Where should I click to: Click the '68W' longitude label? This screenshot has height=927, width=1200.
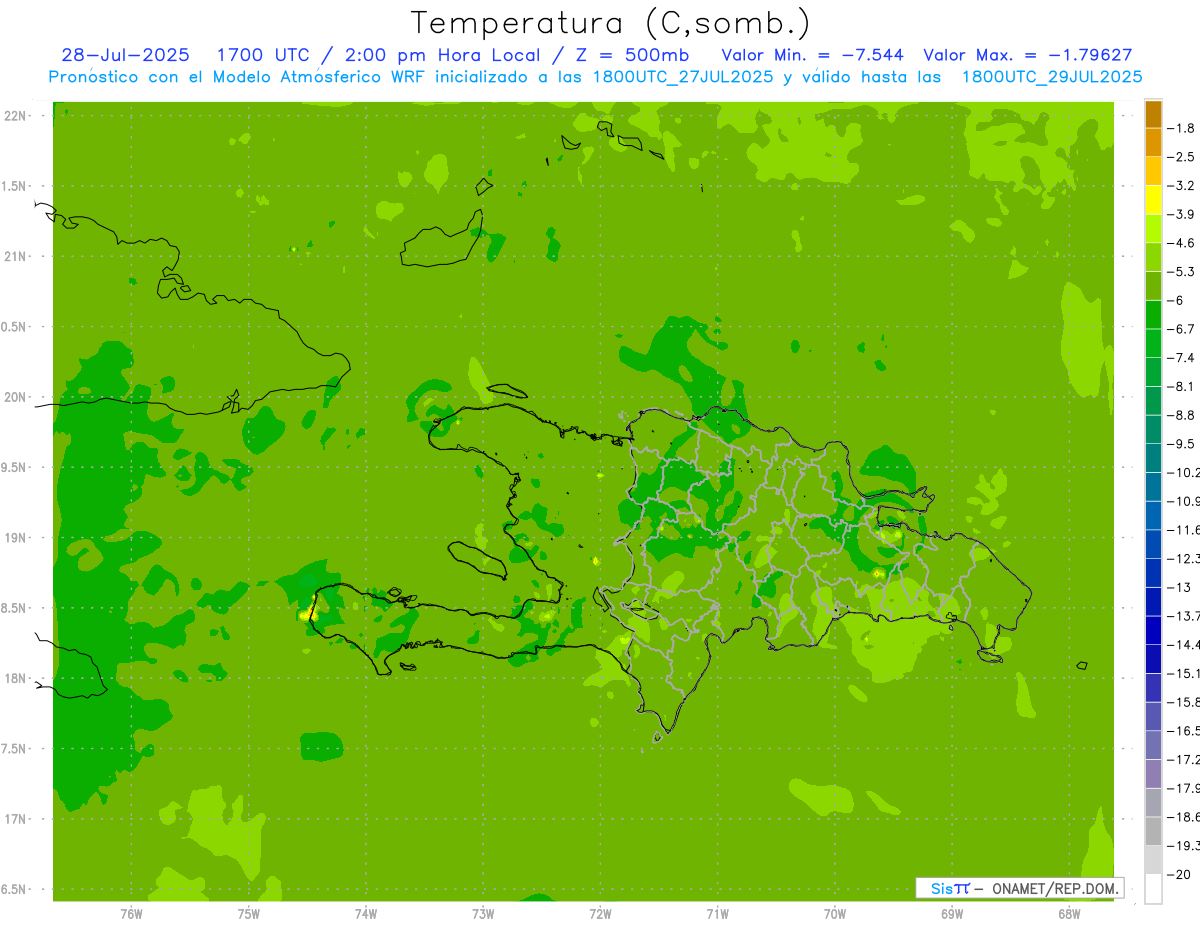coord(1069,913)
